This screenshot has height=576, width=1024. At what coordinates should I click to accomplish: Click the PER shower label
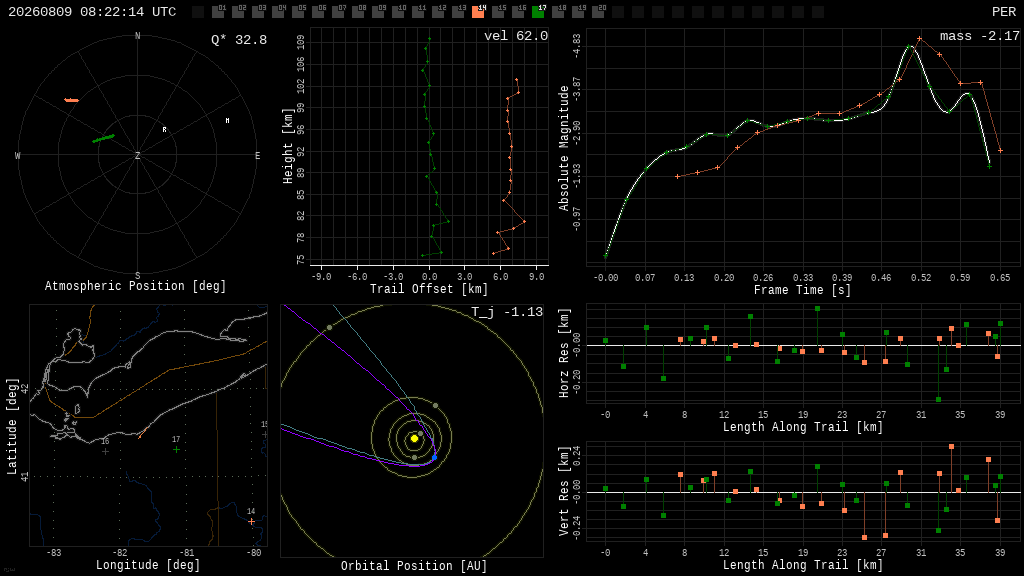1004,12
